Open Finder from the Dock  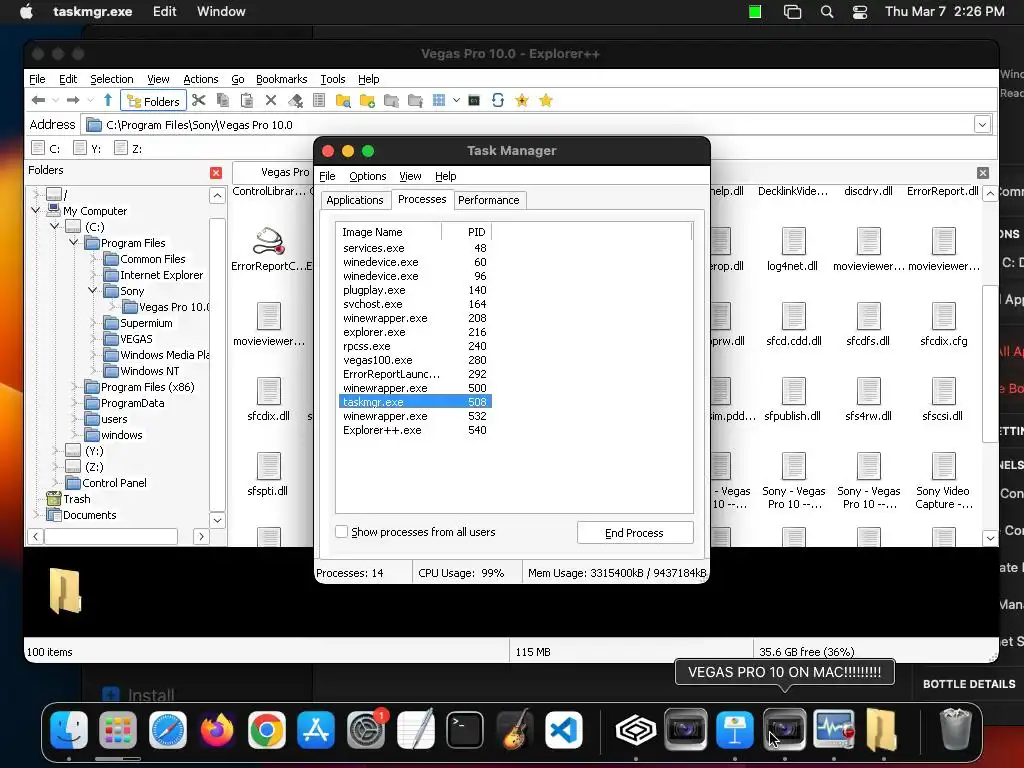pyautogui.click(x=69, y=729)
